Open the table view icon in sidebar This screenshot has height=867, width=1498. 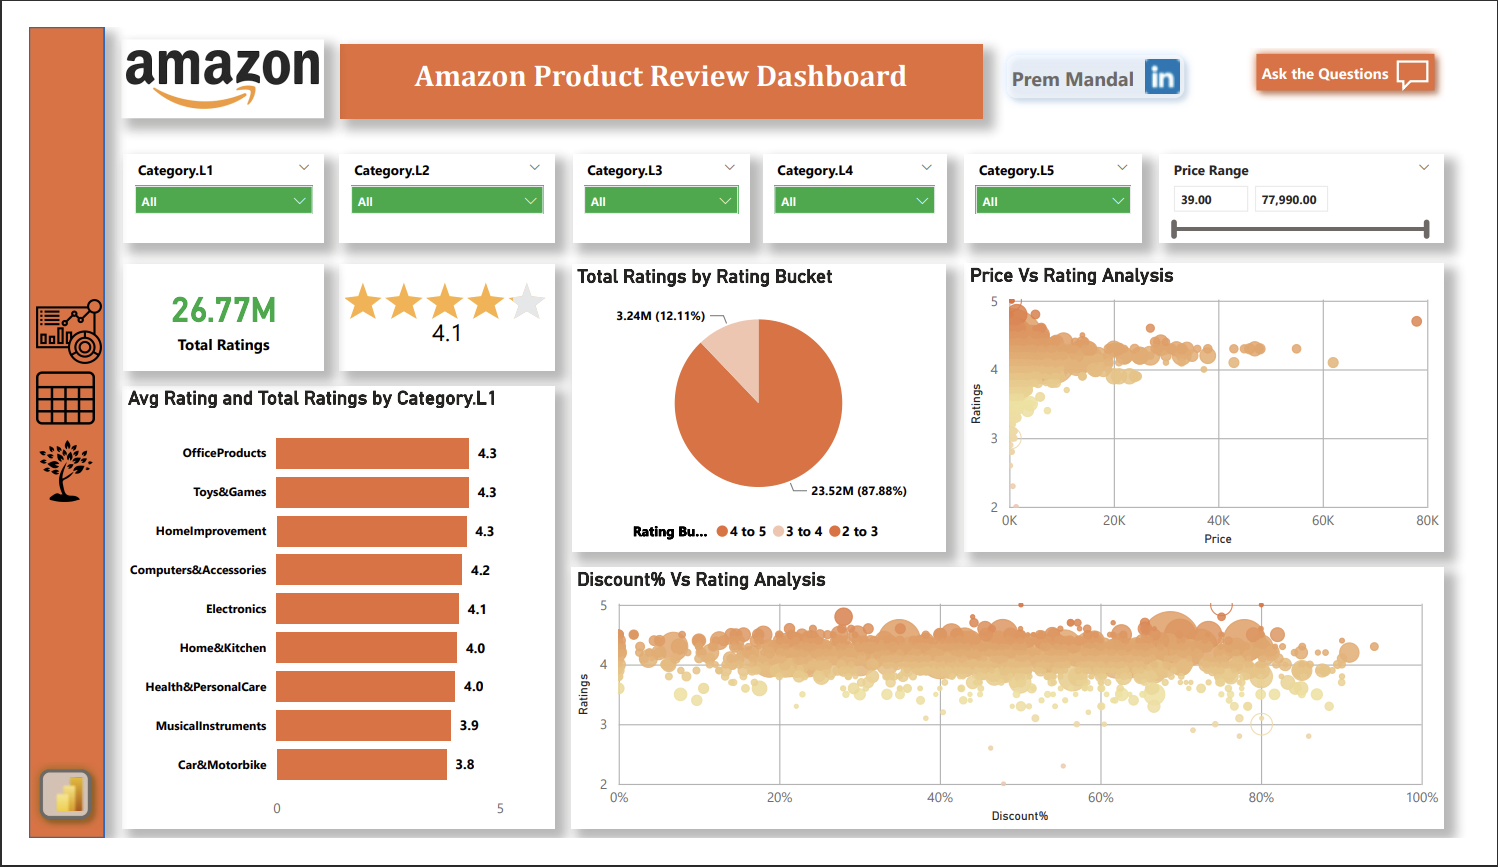click(x=66, y=398)
